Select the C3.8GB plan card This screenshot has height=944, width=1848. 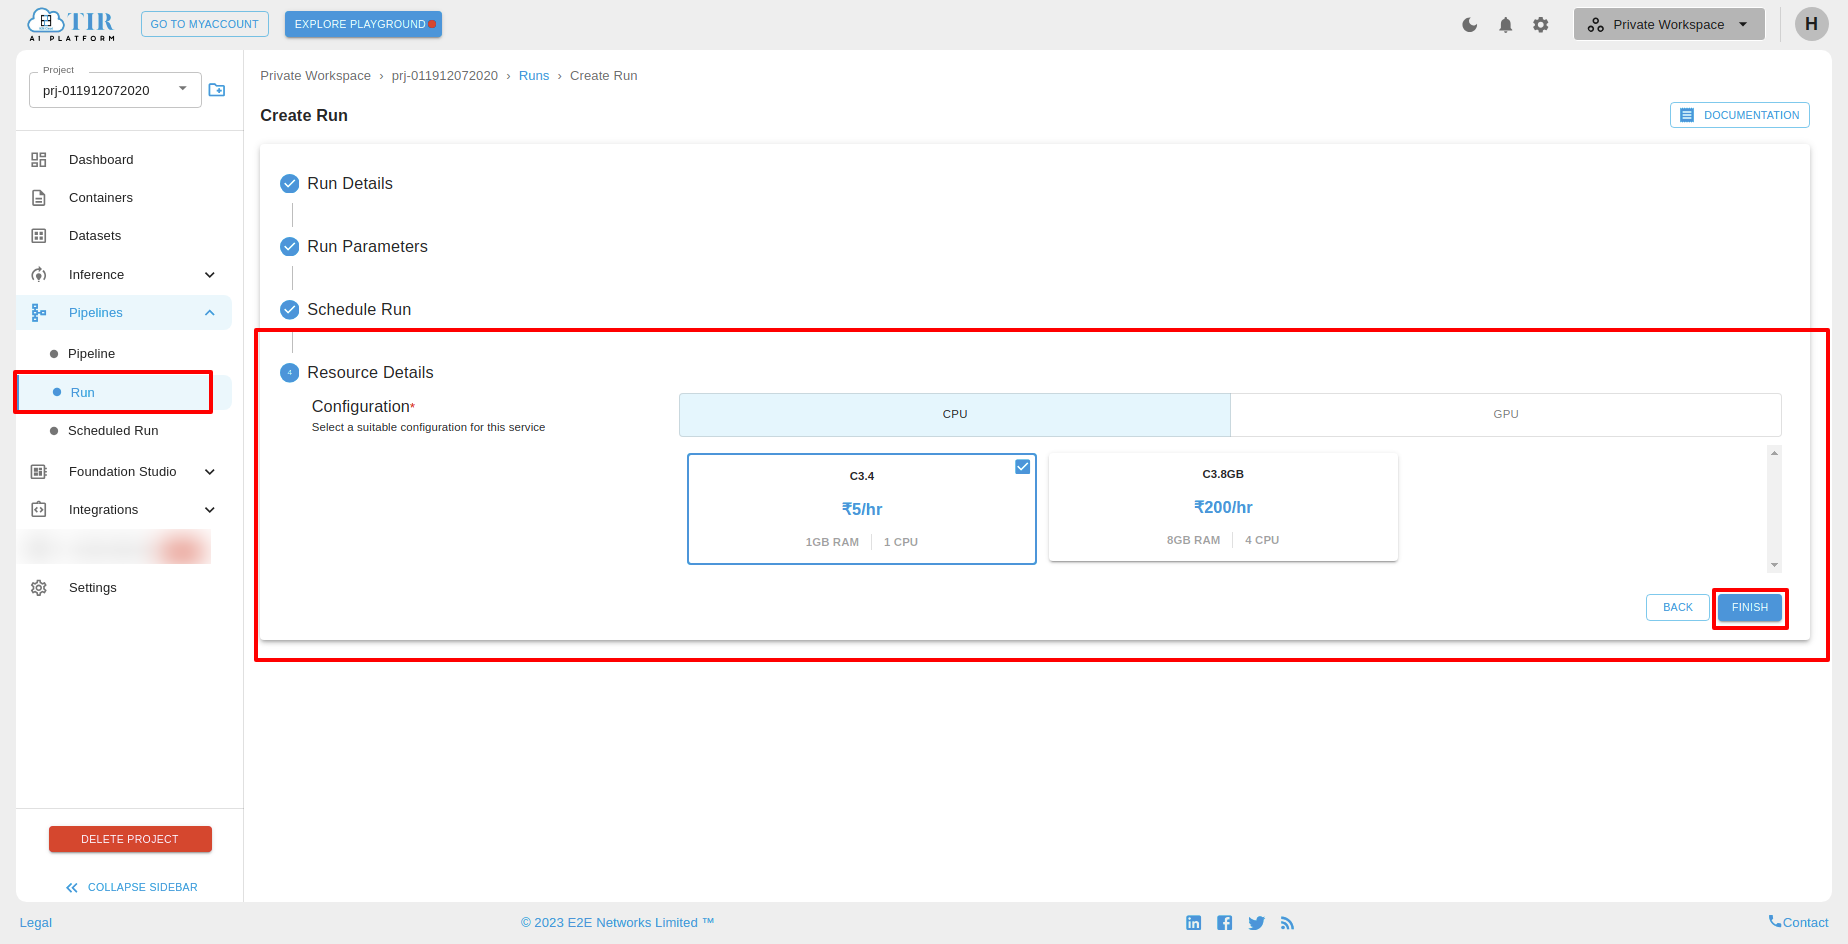point(1223,507)
